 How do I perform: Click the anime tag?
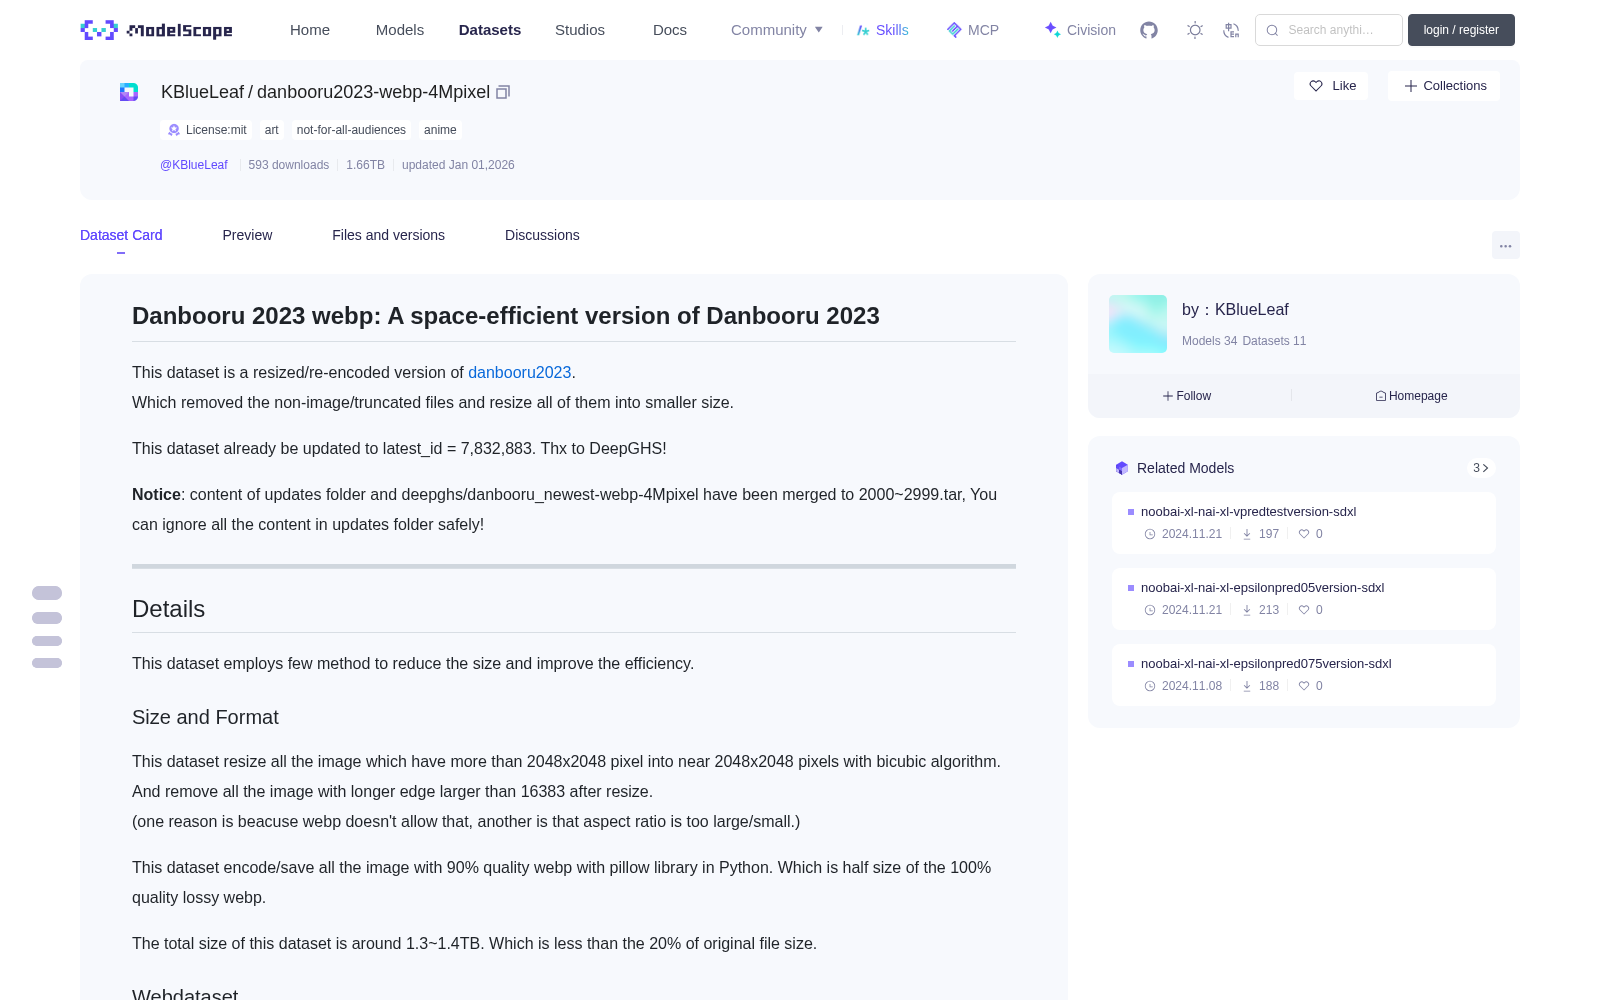click(x=440, y=130)
